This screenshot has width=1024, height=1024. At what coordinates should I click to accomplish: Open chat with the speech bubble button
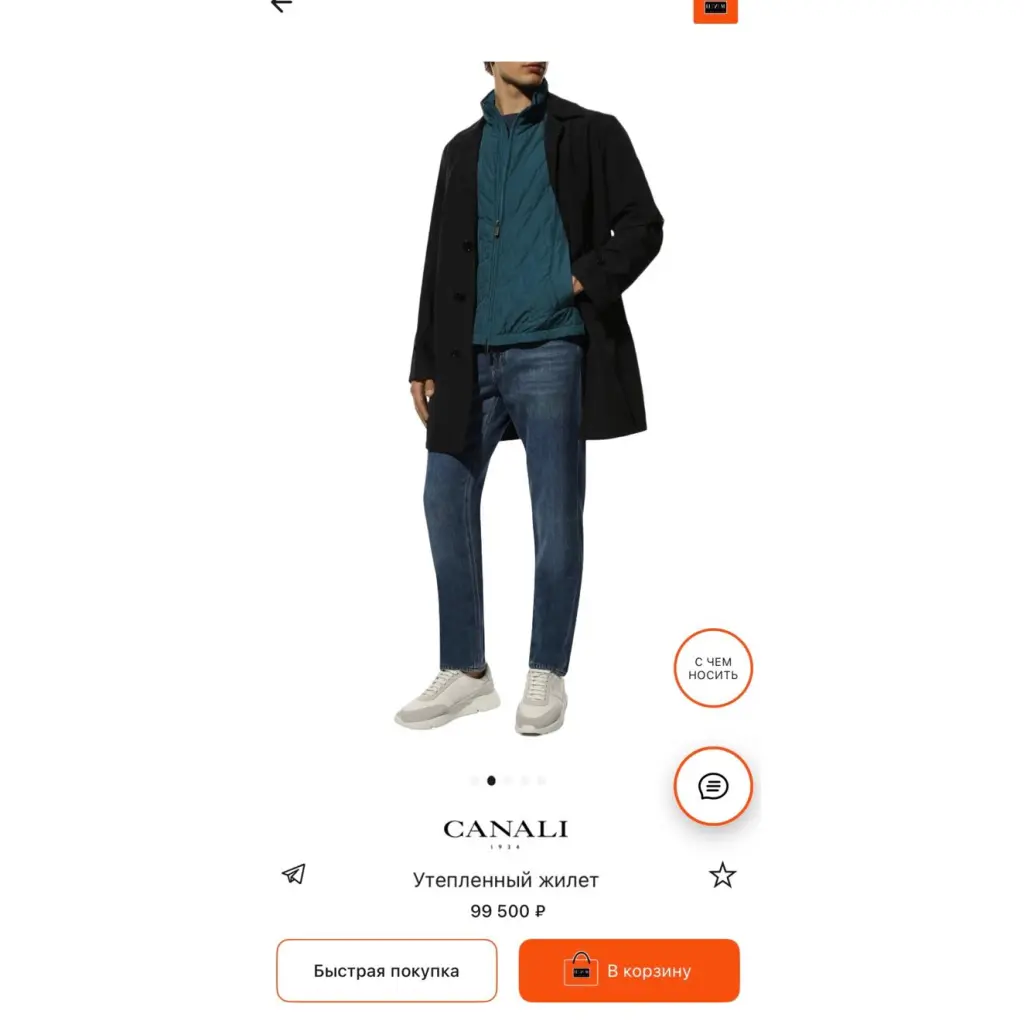click(713, 786)
